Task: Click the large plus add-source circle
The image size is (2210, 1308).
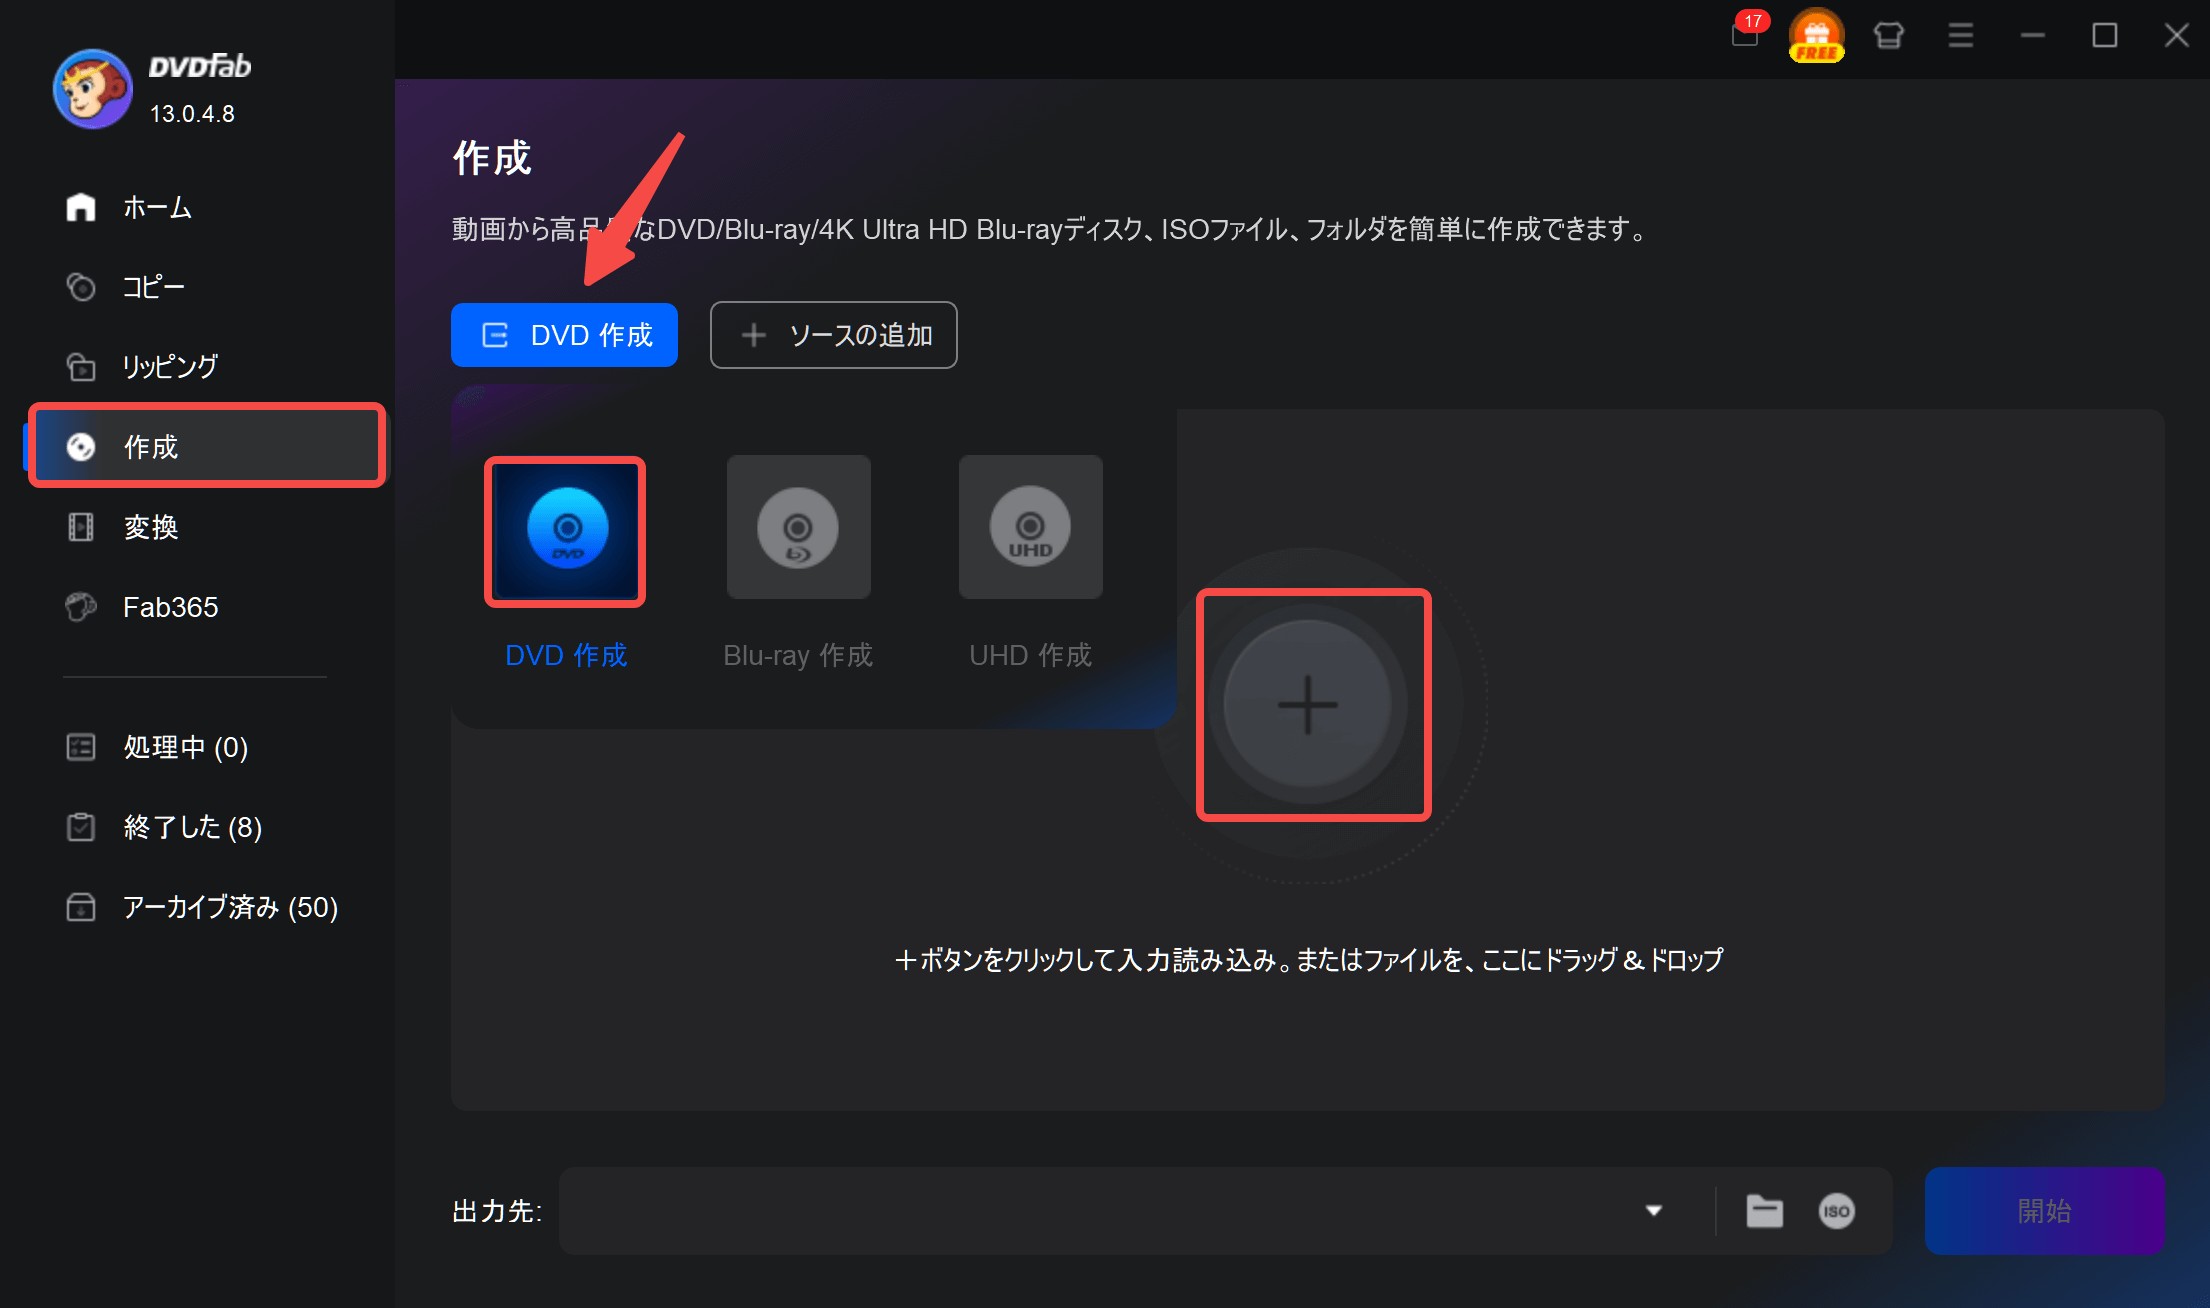Action: [1308, 705]
